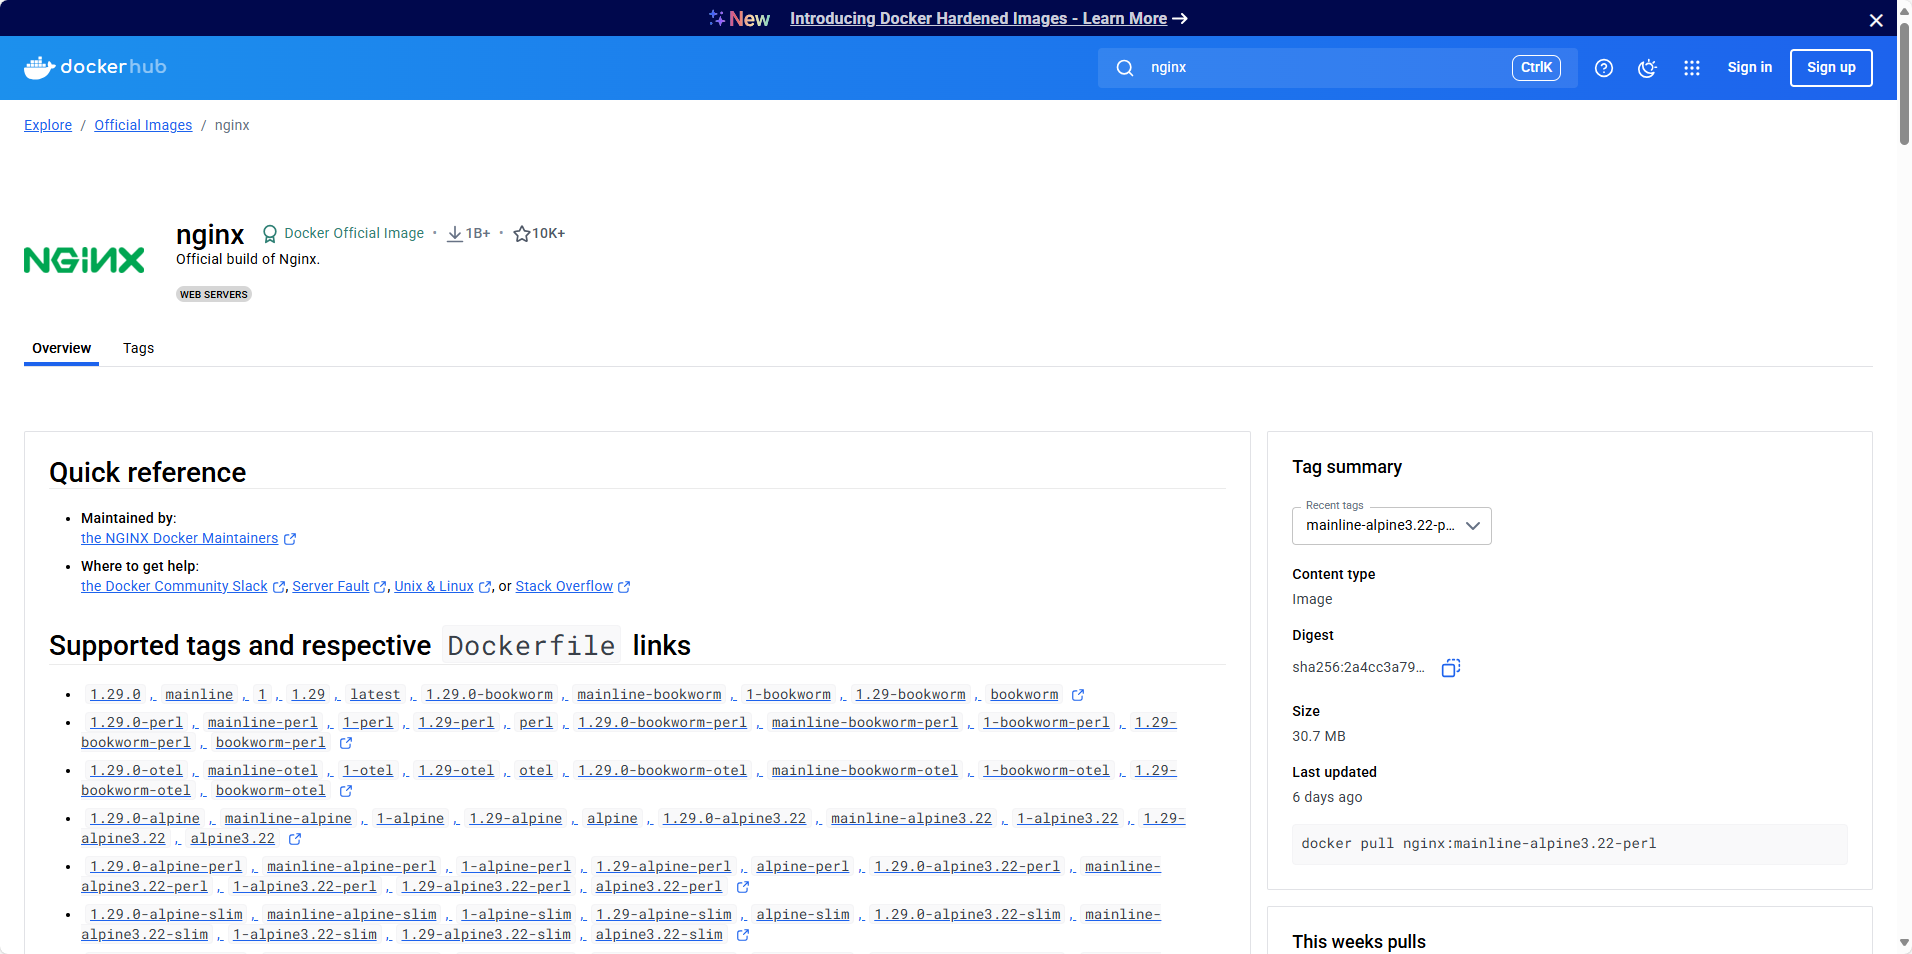
Task: Click the WEB SERVERS category chip
Action: coord(214,294)
